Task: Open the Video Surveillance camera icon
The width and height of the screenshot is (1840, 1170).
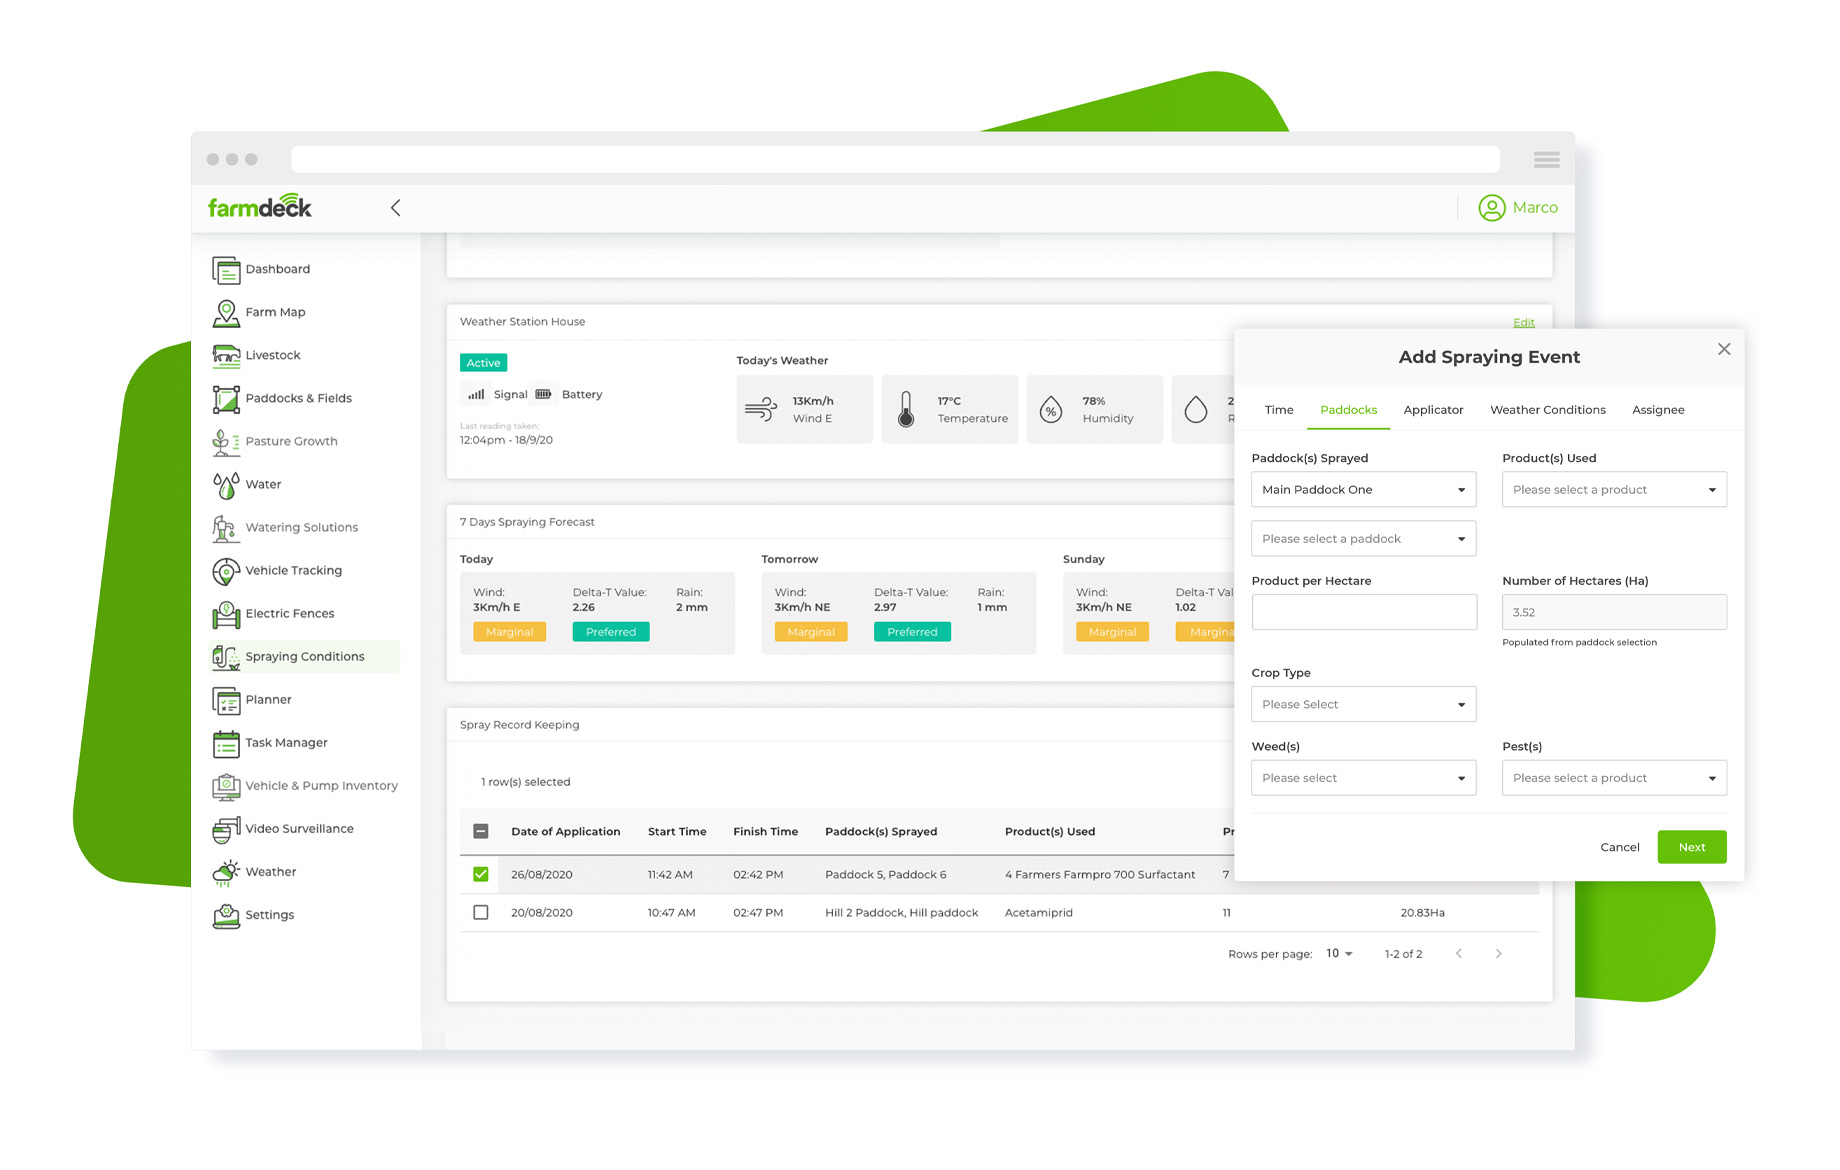Action: click(x=226, y=829)
